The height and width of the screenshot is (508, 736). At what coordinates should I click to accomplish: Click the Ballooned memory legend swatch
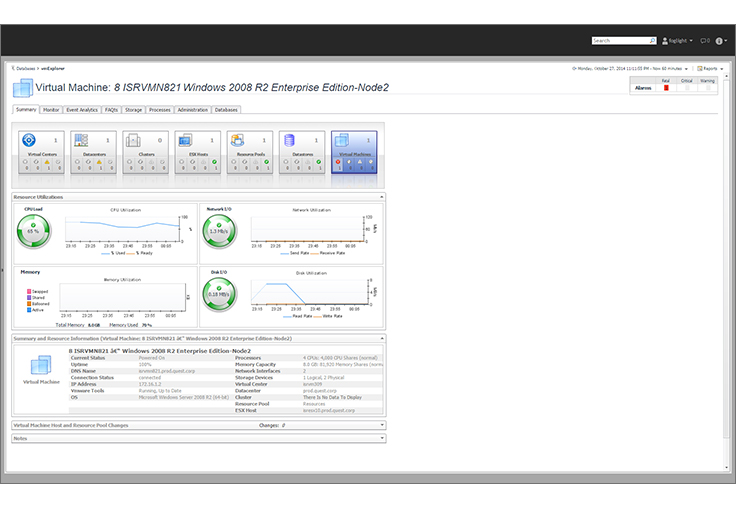point(29,304)
